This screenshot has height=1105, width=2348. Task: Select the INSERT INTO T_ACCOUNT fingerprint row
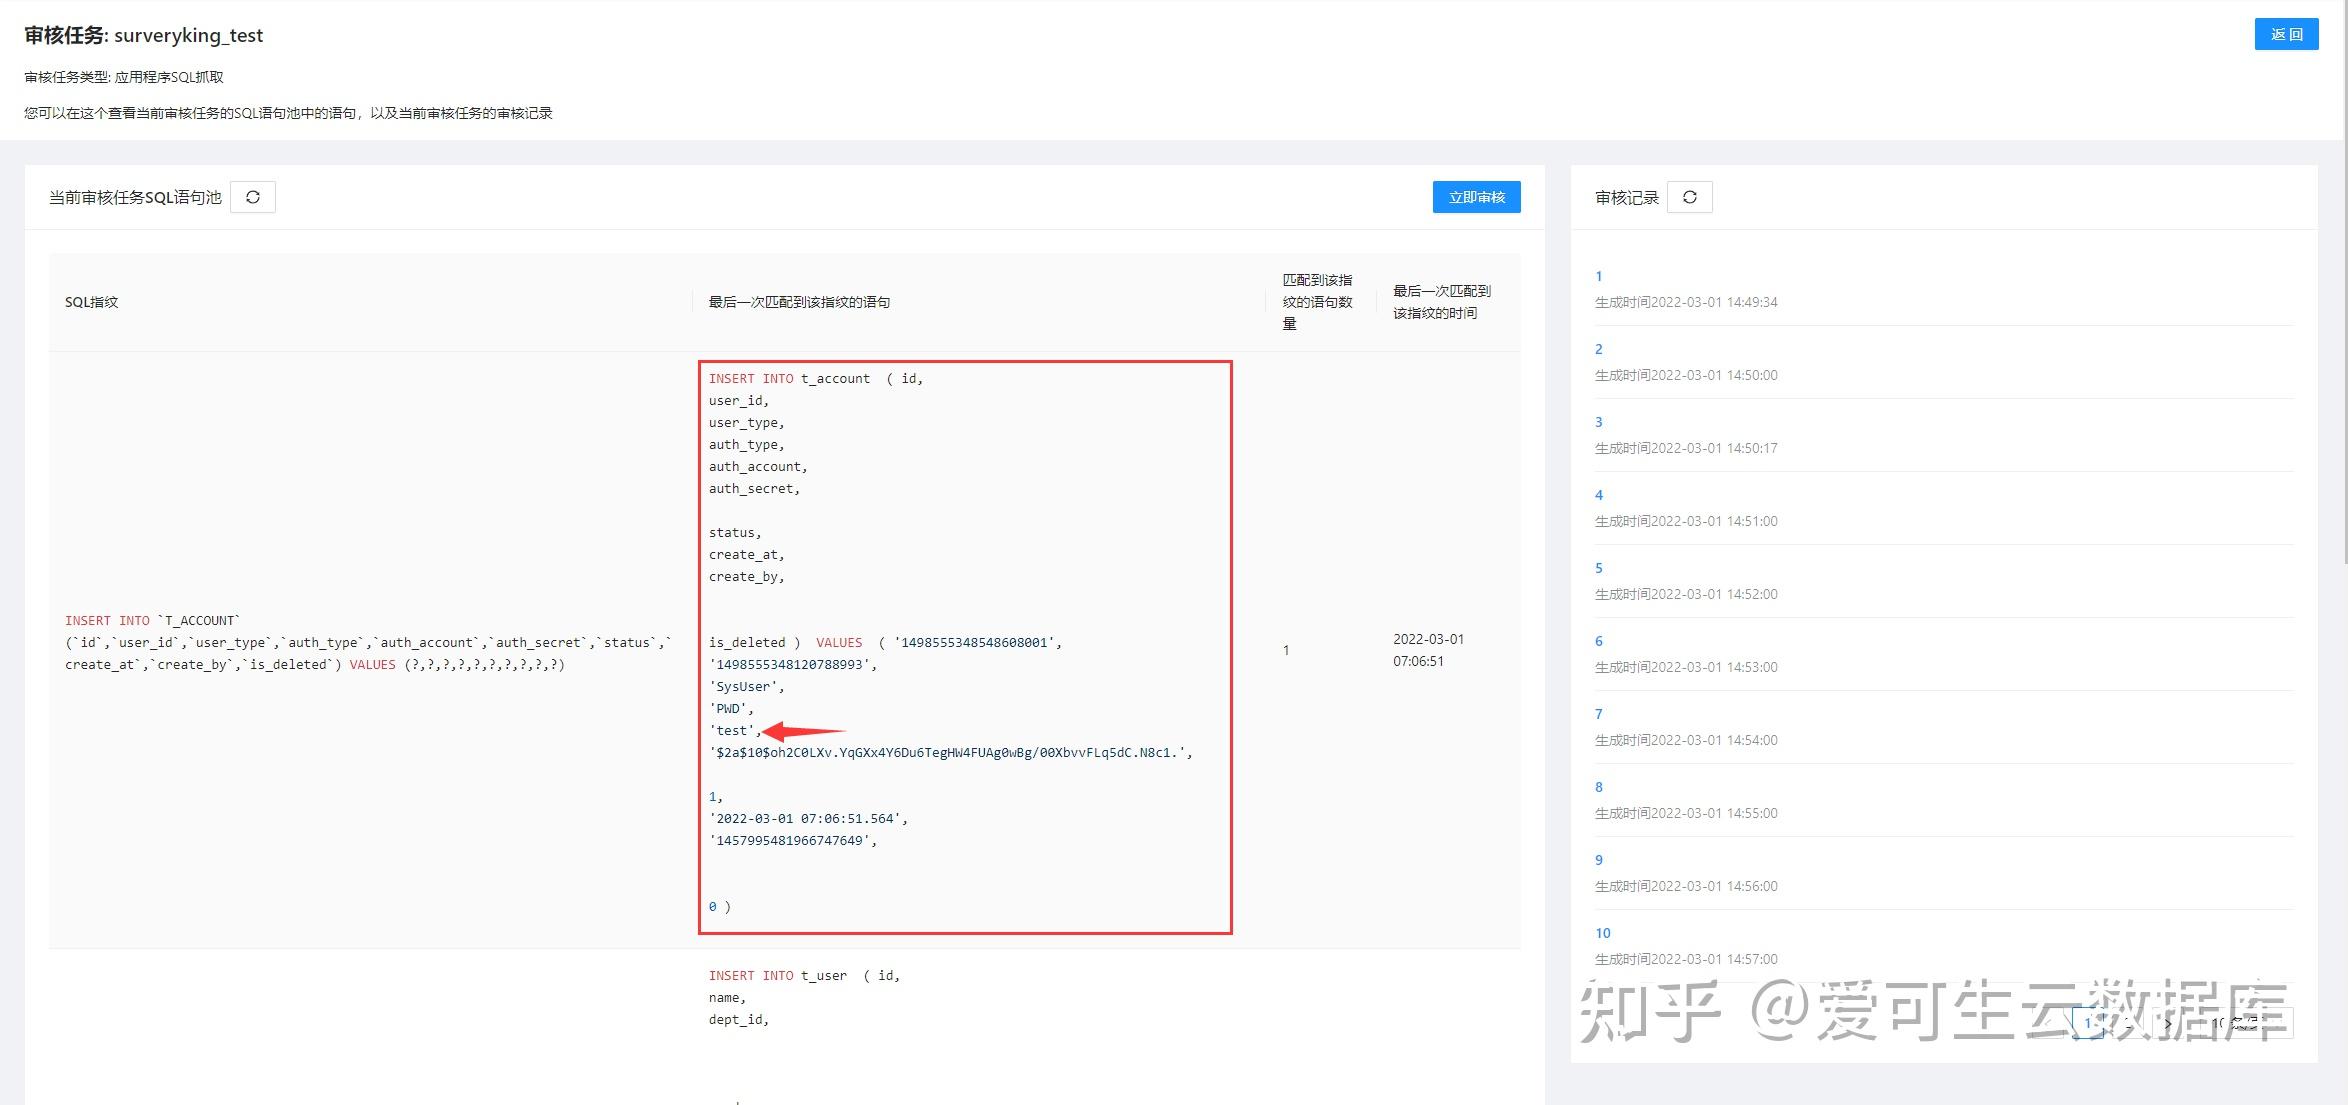367,641
